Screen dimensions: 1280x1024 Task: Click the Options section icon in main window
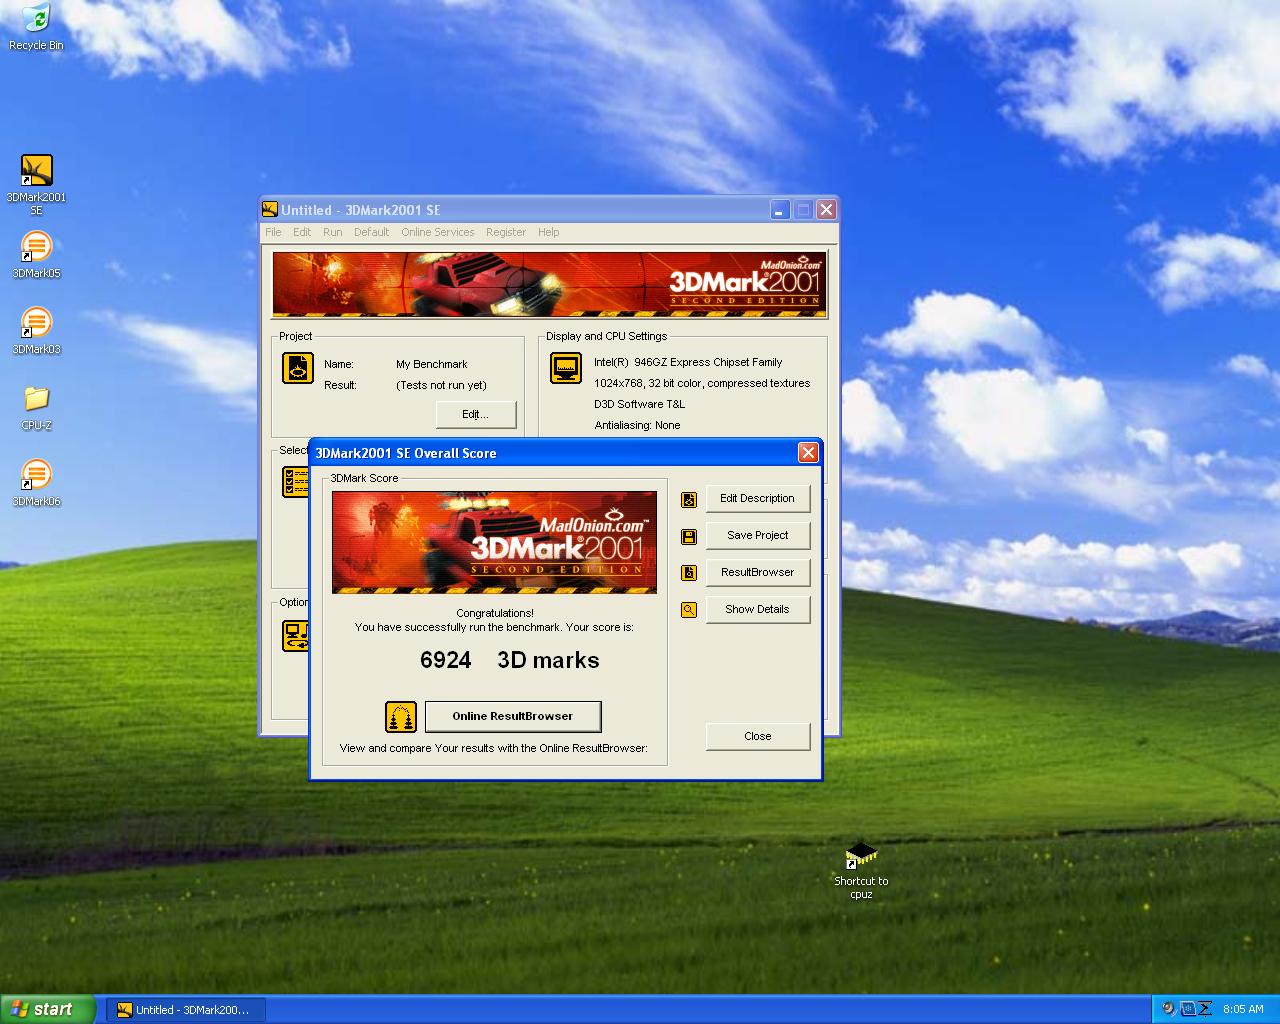[x=295, y=636]
